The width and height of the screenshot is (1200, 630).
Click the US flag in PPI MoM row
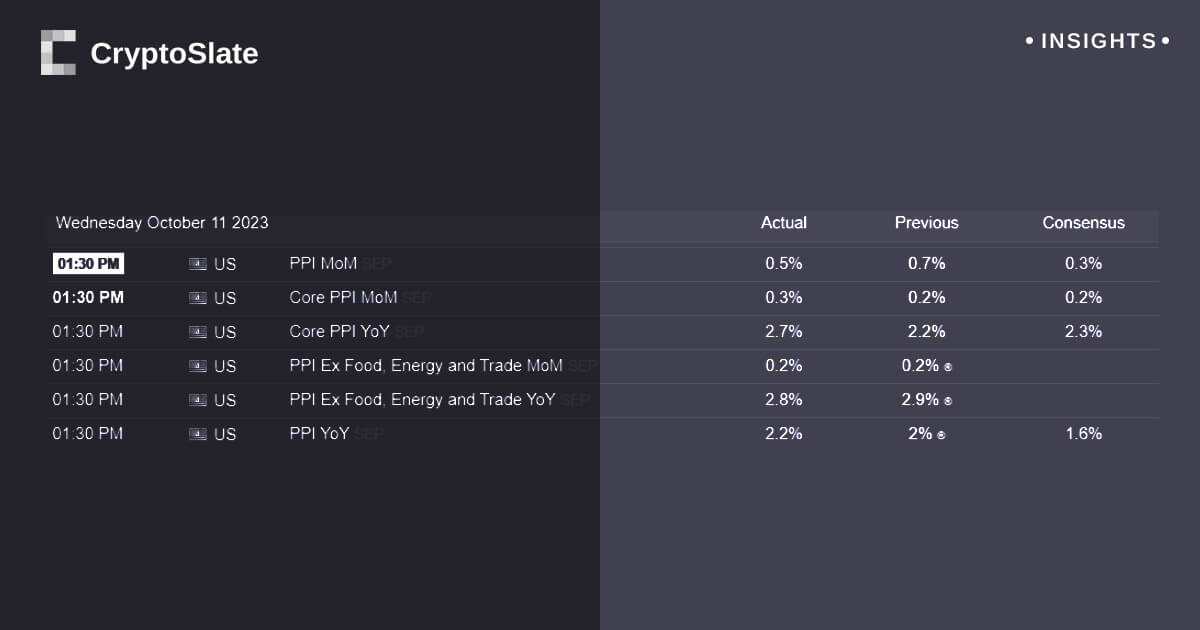click(198, 264)
